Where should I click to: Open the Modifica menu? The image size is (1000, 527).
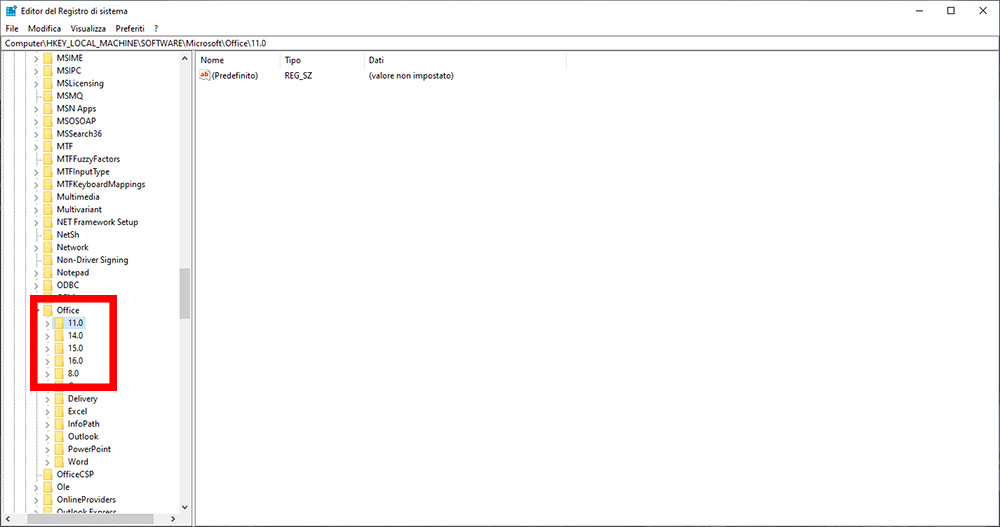point(44,29)
